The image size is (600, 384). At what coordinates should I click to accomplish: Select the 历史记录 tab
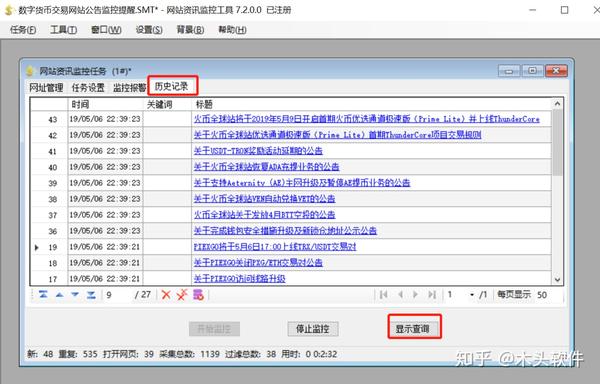click(172, 86)
